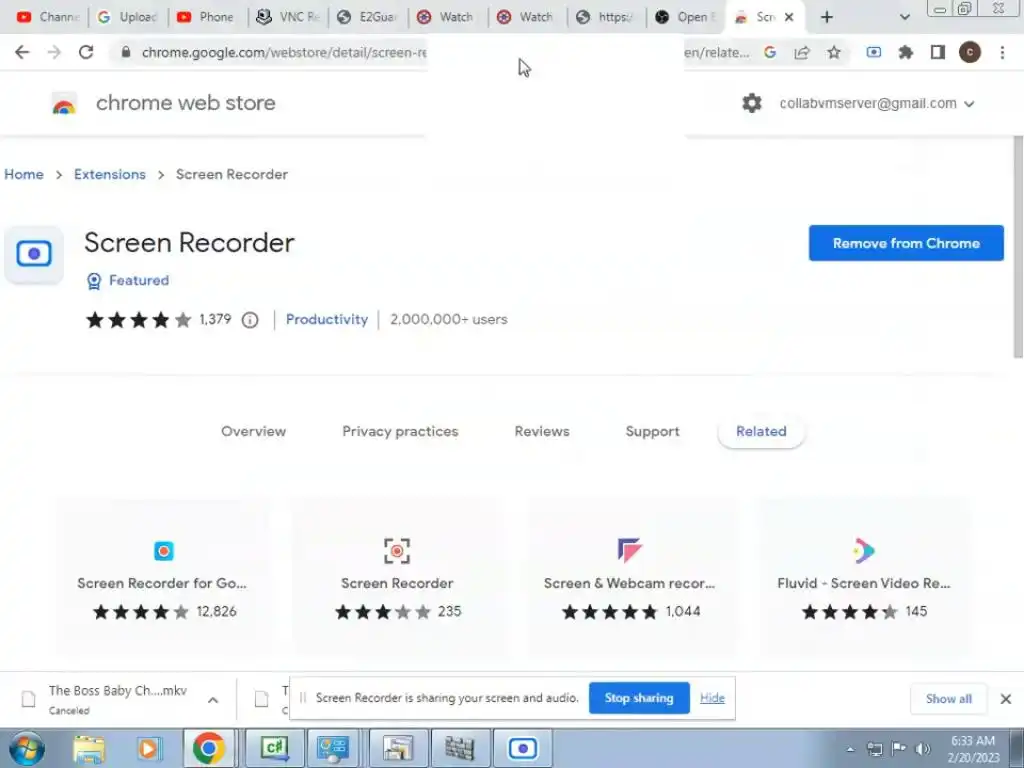The height and width of the screenshot is (768, 1024).
Task: Click the volume icon in system tray
Action: 923,748
